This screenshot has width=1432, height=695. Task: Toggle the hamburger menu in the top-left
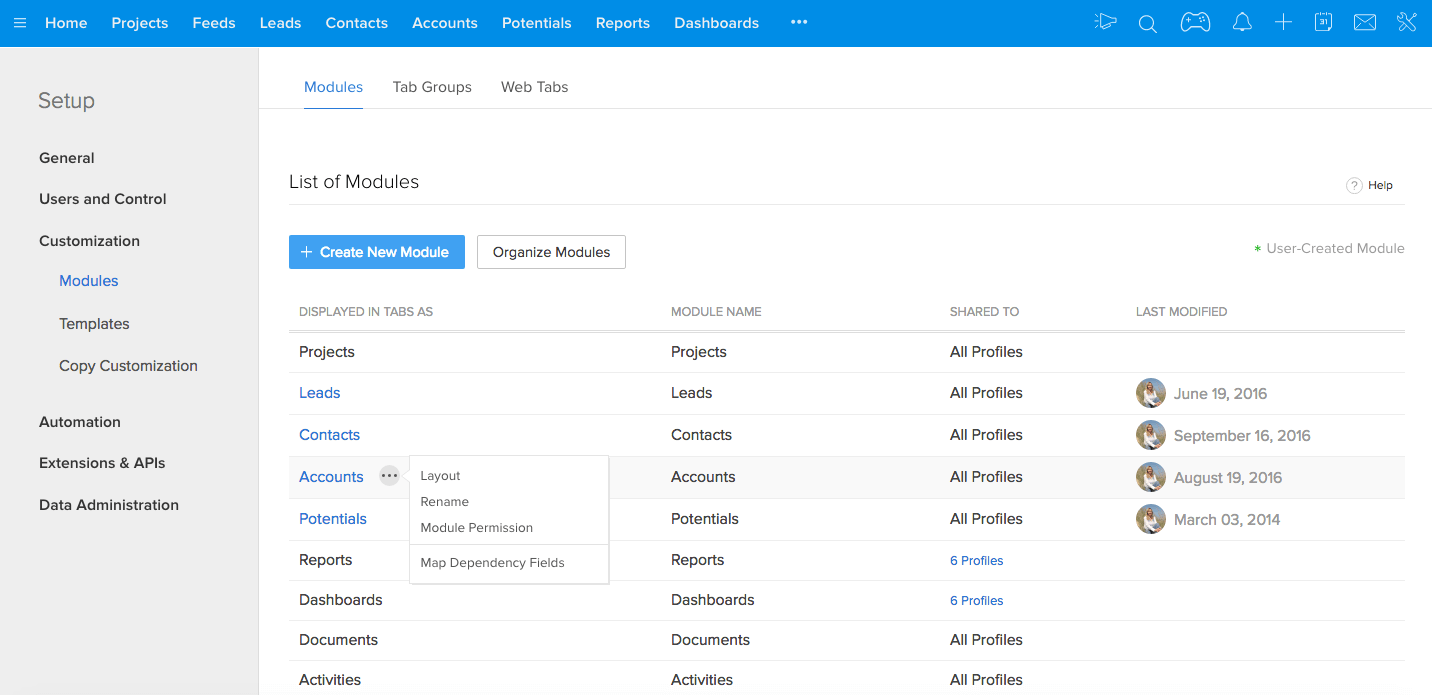[x=20, y=22]
